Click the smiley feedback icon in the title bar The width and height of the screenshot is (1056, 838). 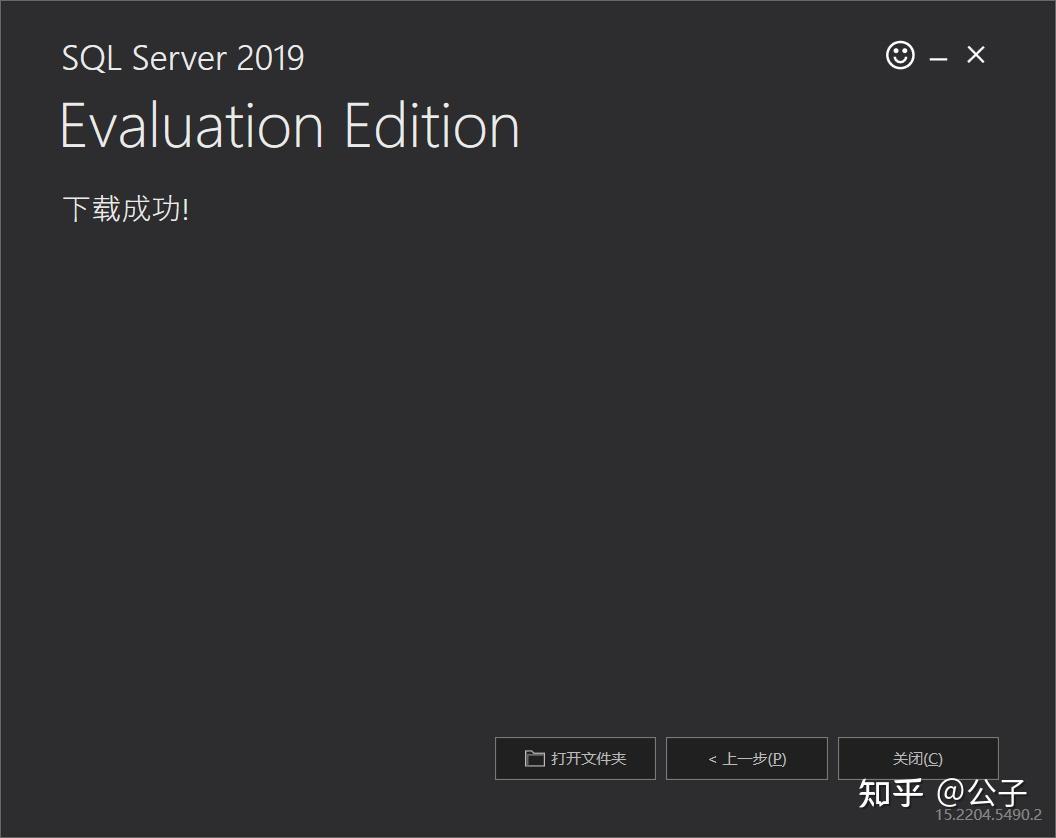899,56
